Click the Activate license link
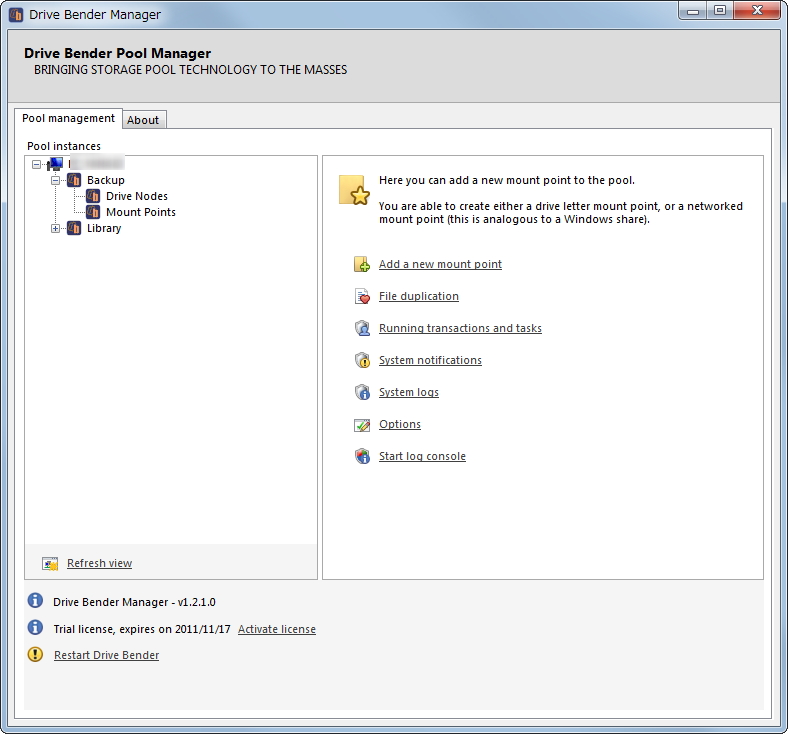The height and width of the screenshot is (734, 788). point(277,629)
